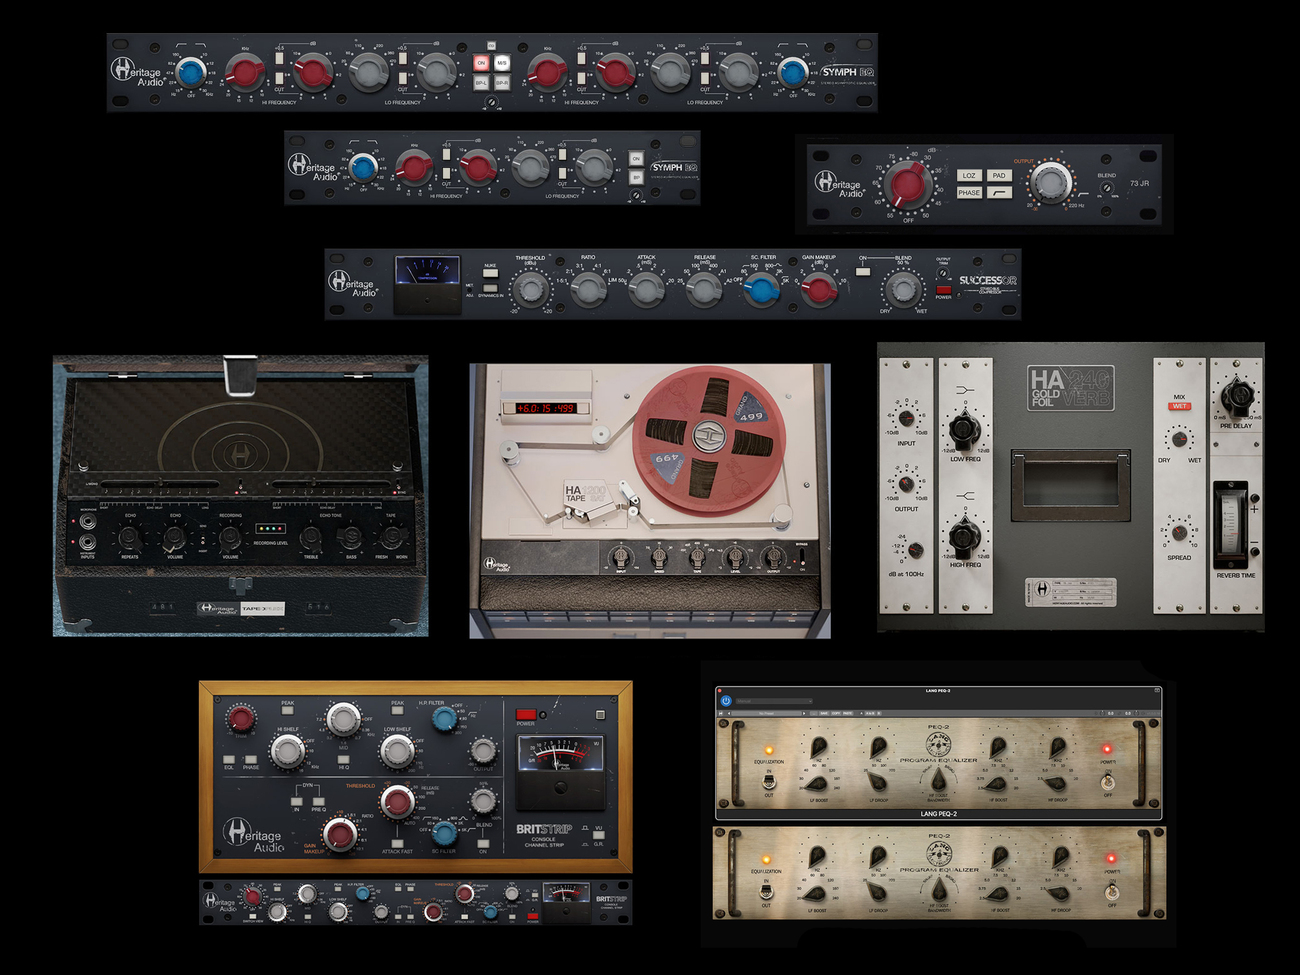Click the red POWER button on the wood-framed Britstrip
The image size is (1300, 975).
coord(526,715)
